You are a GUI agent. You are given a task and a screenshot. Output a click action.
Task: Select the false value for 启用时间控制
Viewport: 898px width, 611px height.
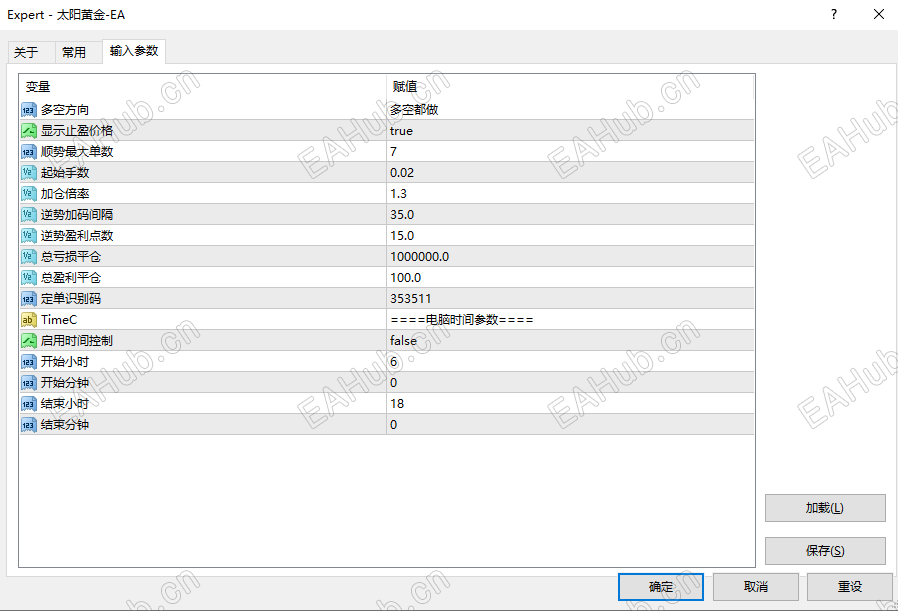point(570,341)
